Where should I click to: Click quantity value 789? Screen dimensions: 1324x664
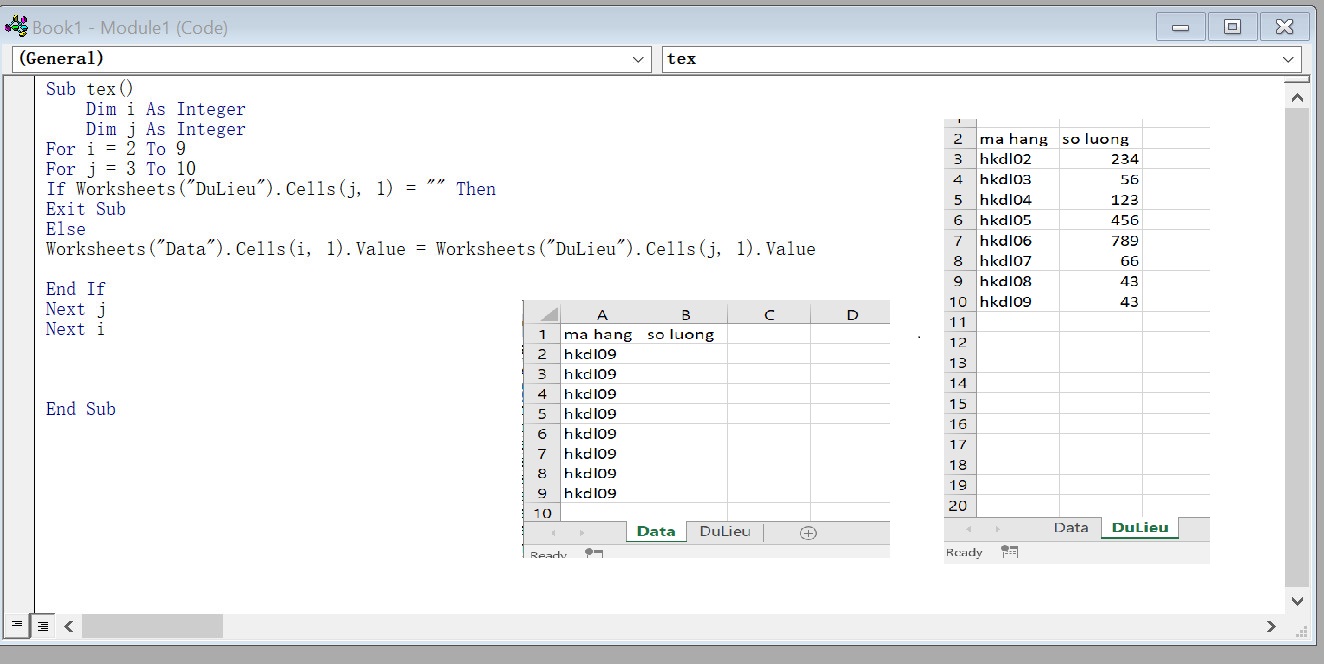[1124, 240]
